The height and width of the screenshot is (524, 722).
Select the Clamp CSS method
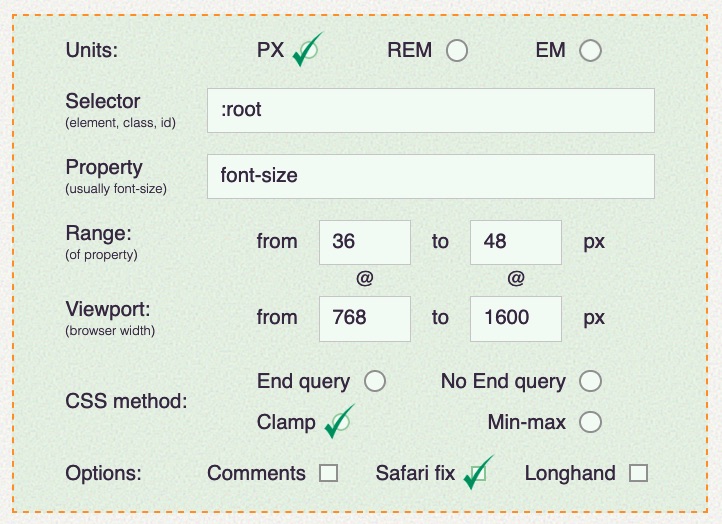[340, 422]
